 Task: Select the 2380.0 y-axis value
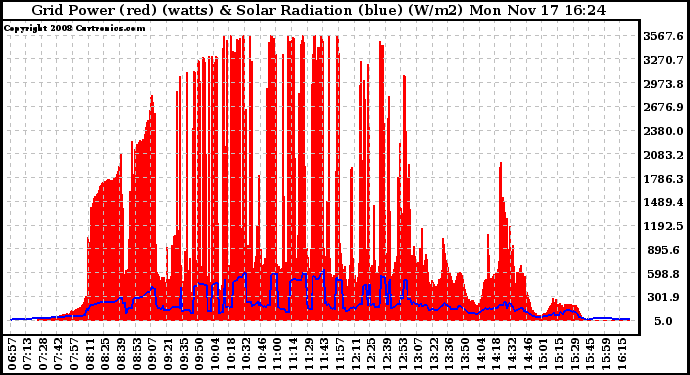tap(663, 131)
